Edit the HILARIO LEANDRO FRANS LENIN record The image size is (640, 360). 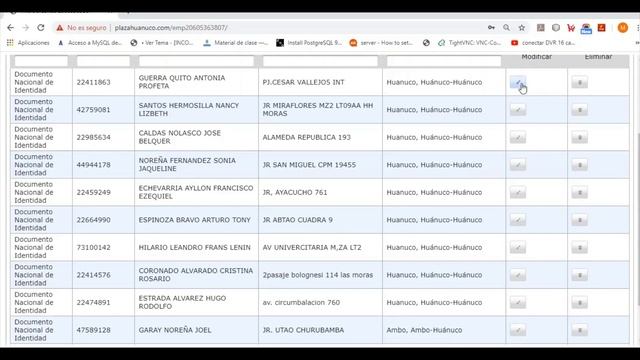(x=518, y=248)
